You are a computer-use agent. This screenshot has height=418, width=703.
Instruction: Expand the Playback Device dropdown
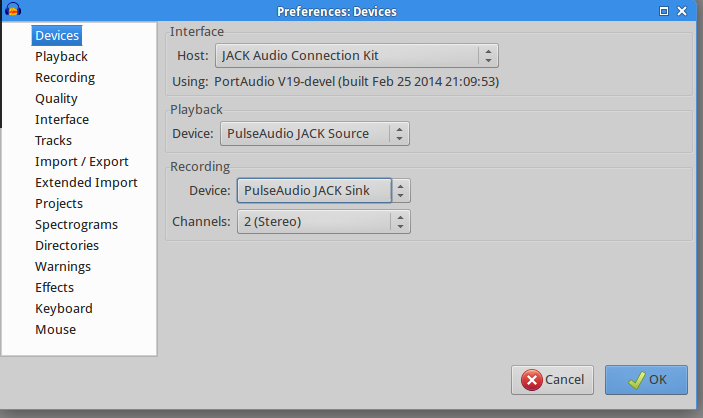(314, 133)
